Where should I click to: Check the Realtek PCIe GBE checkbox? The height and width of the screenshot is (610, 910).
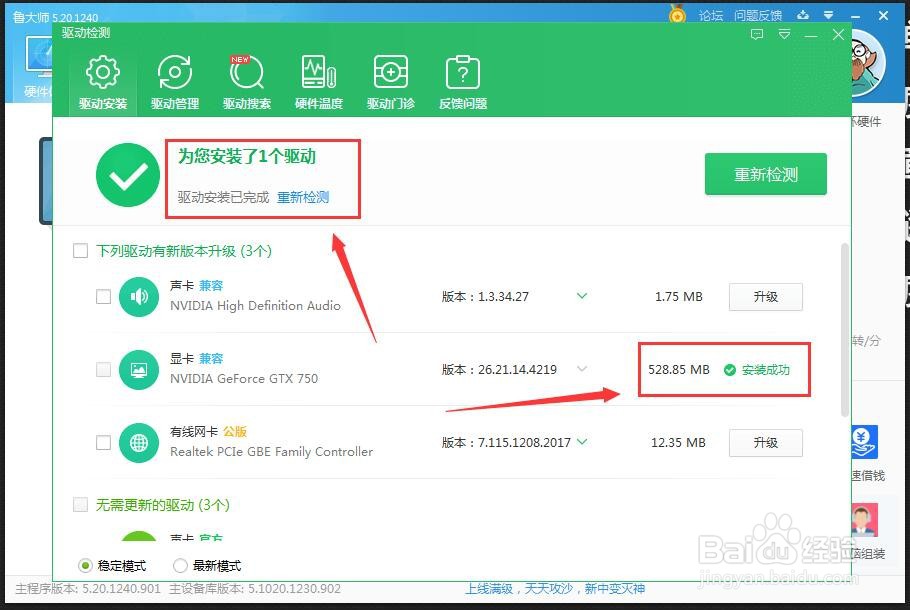(x=103, y=443)
